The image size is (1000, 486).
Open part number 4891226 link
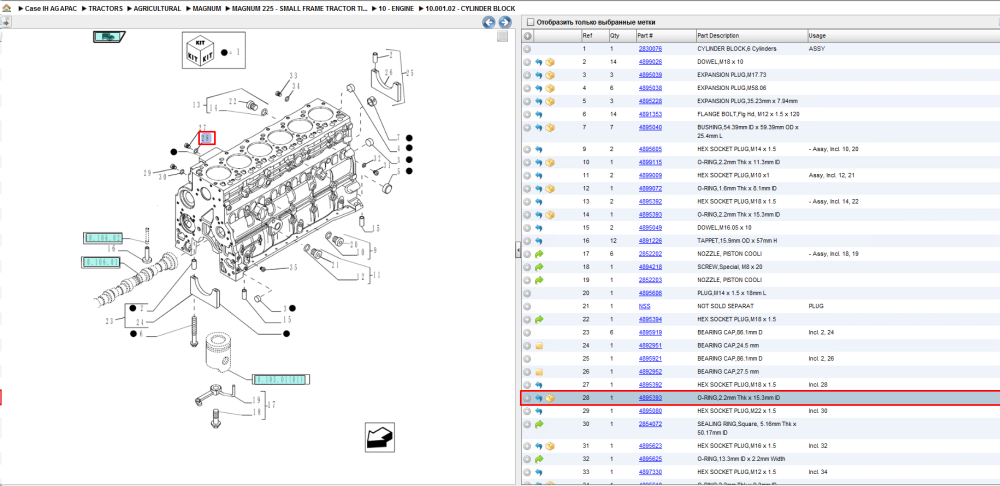650,241
